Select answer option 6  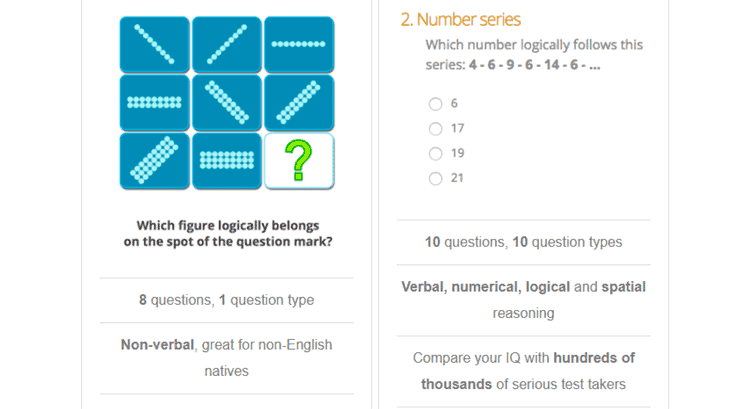(x=435, y=104)
